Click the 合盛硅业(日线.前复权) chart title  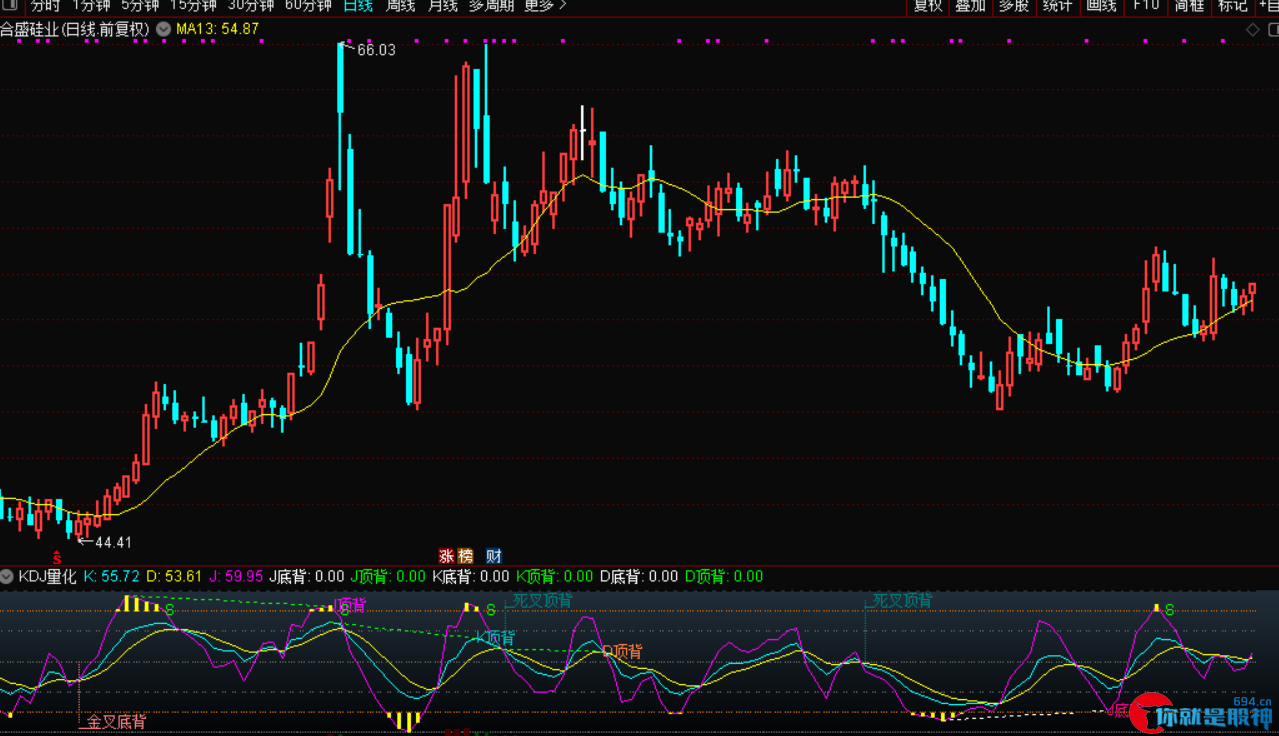click(x=75, y=29)
